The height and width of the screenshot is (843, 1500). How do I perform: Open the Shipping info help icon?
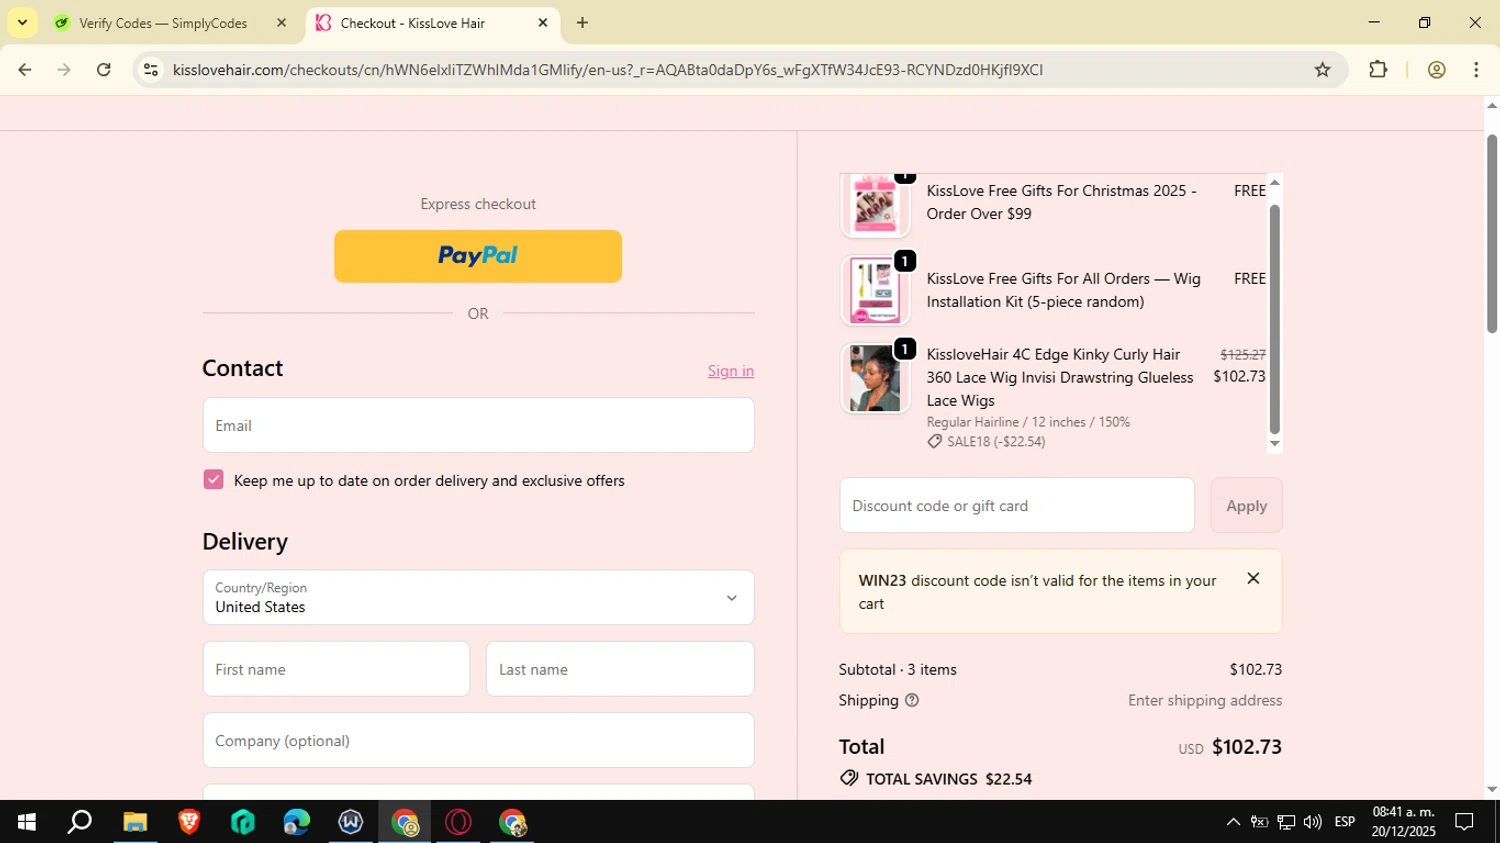[x=912, y=700]
